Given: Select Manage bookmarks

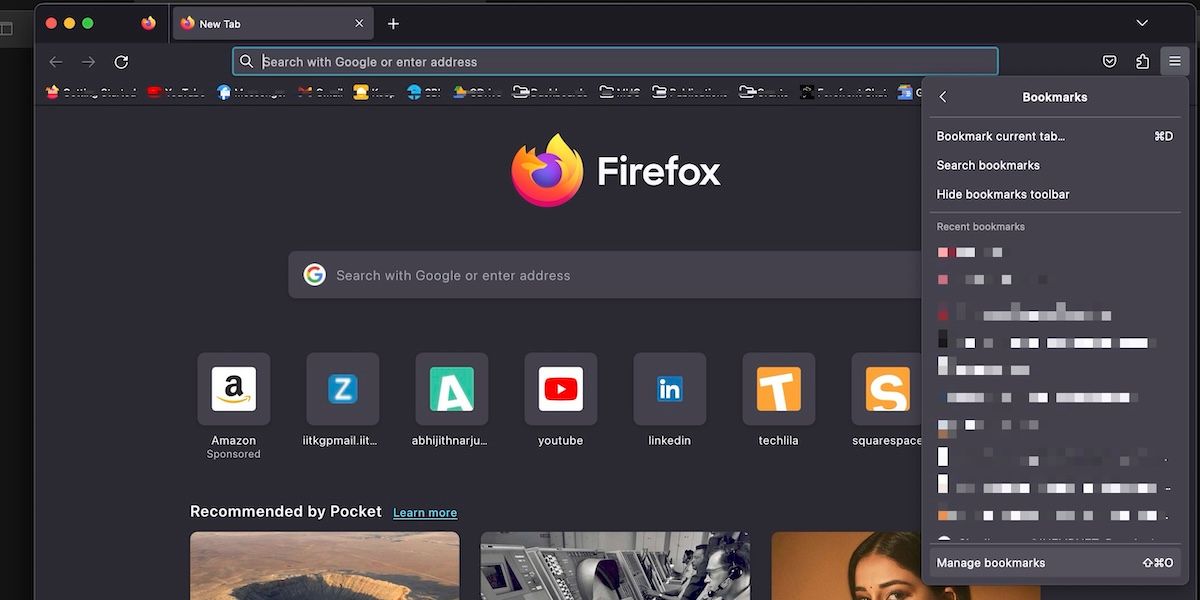Looking at the screenshot, I should click(x=990, y=562).
